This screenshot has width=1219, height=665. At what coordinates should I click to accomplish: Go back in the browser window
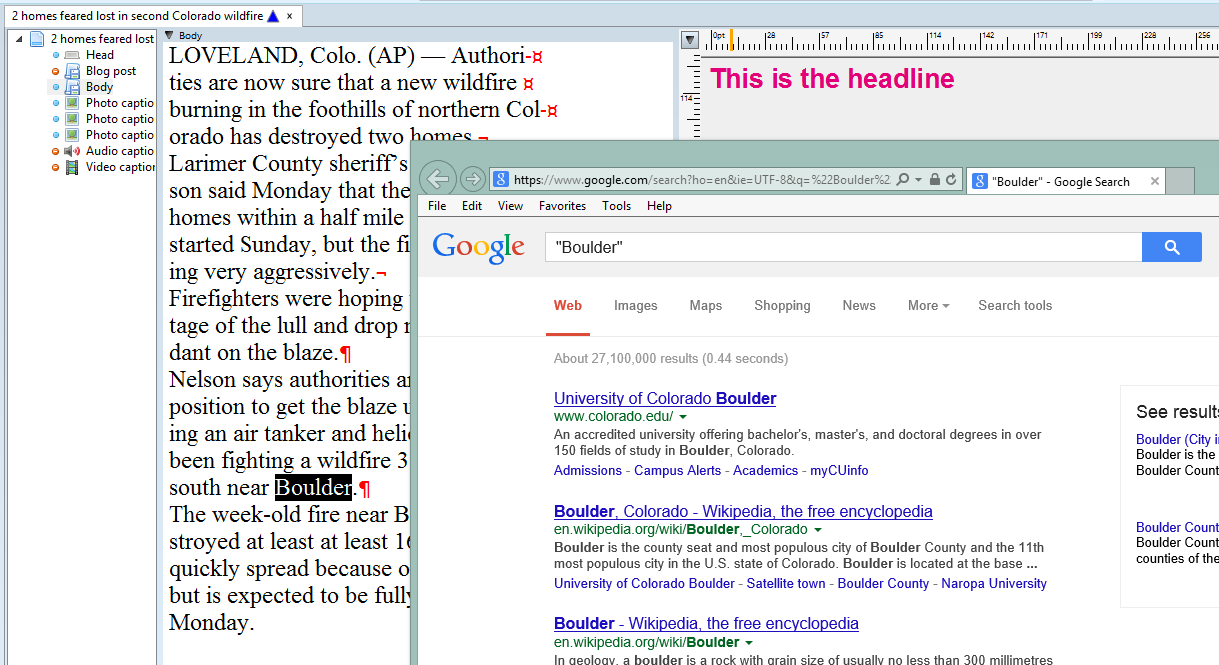(x=438, y=179)
